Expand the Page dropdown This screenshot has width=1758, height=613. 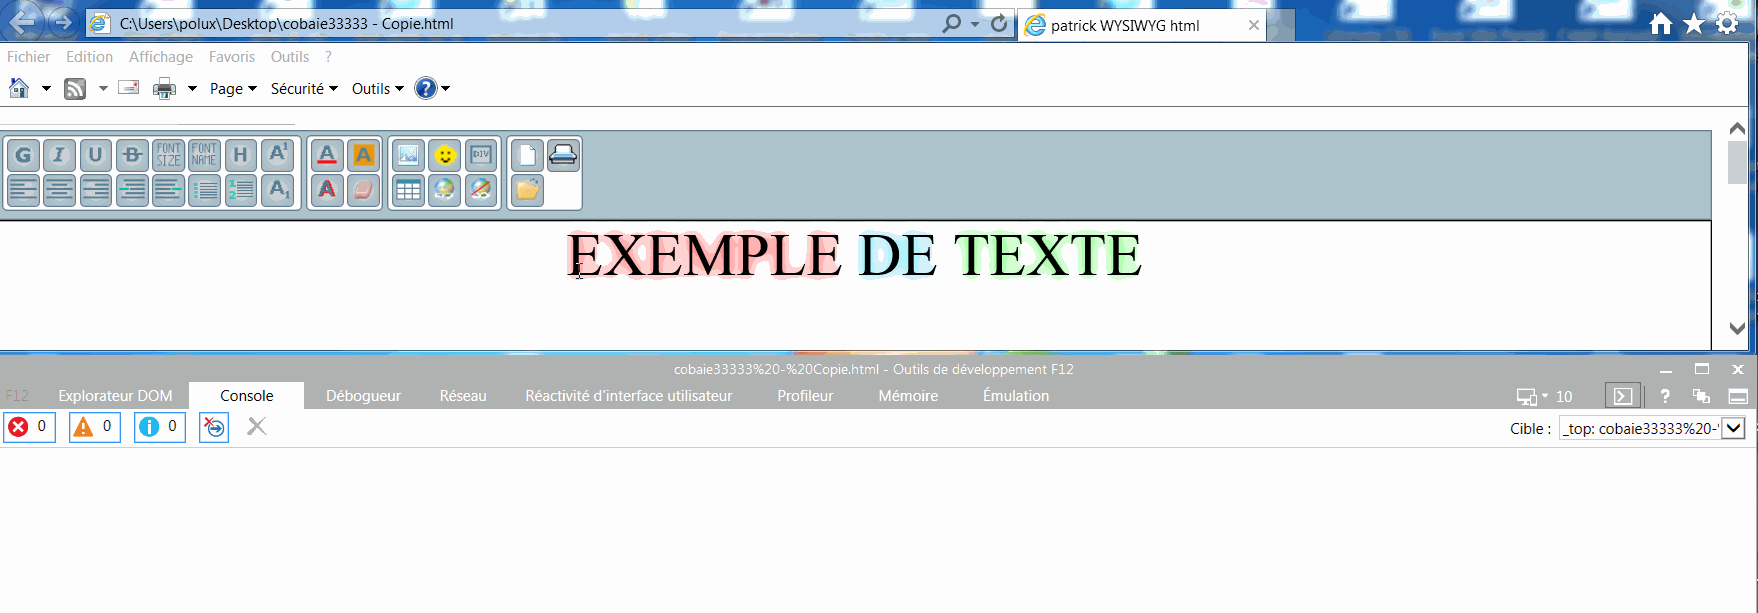233,89
